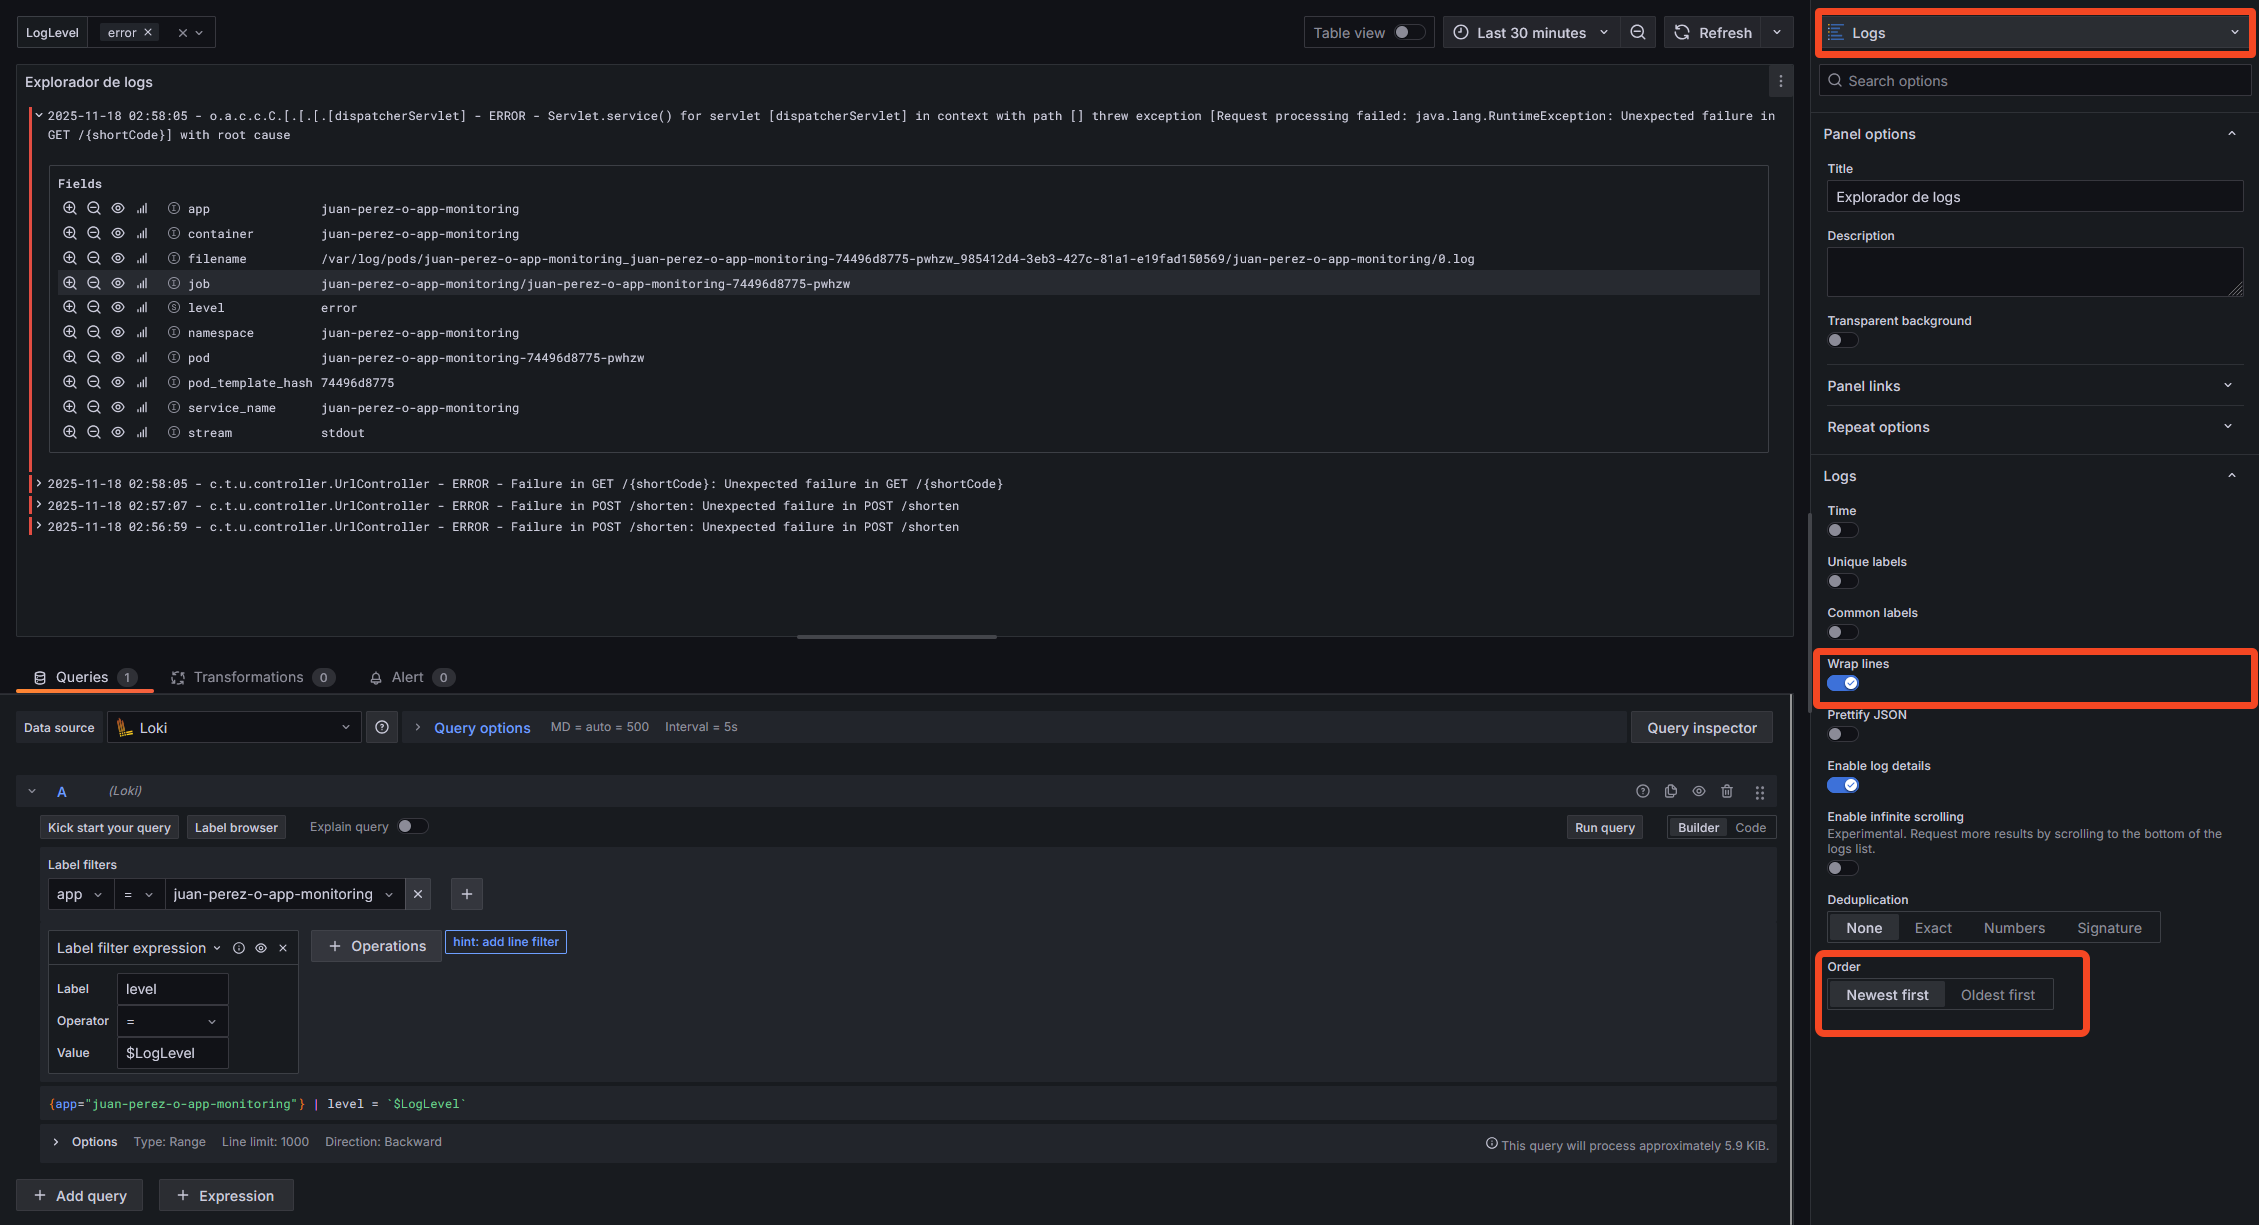The width and height of the screenshot is (2259, 1225).
Task: Click the Run query button
Action: (x=1604, y=828)
